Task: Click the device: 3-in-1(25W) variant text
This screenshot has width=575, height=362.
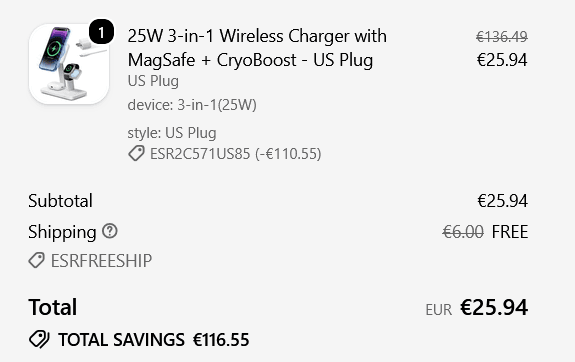Action: (x=192, y=105)
